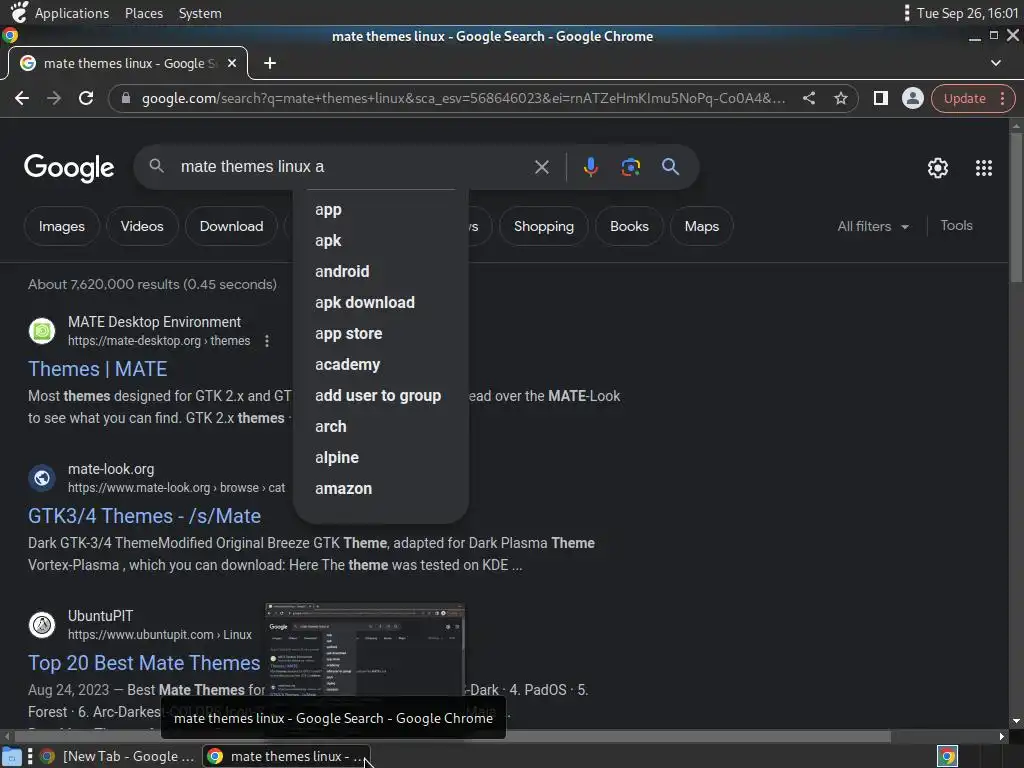Open the Places menu in top panel
The height and width of the screenshot is (768, 1024).
[144, 13]
